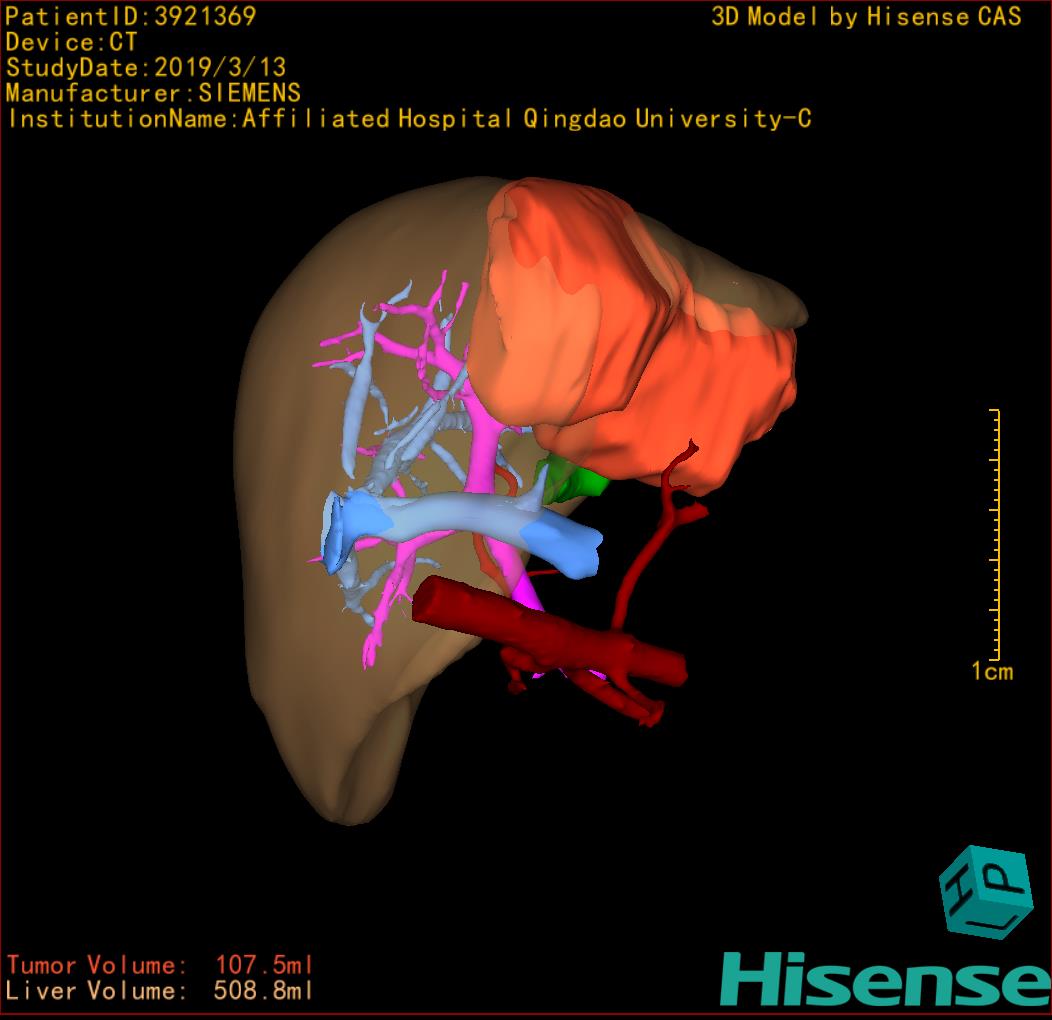This screenshot has height=1020, width=1052.
Task: Click the light blue portal vein trunk
Action: [463, 523]
